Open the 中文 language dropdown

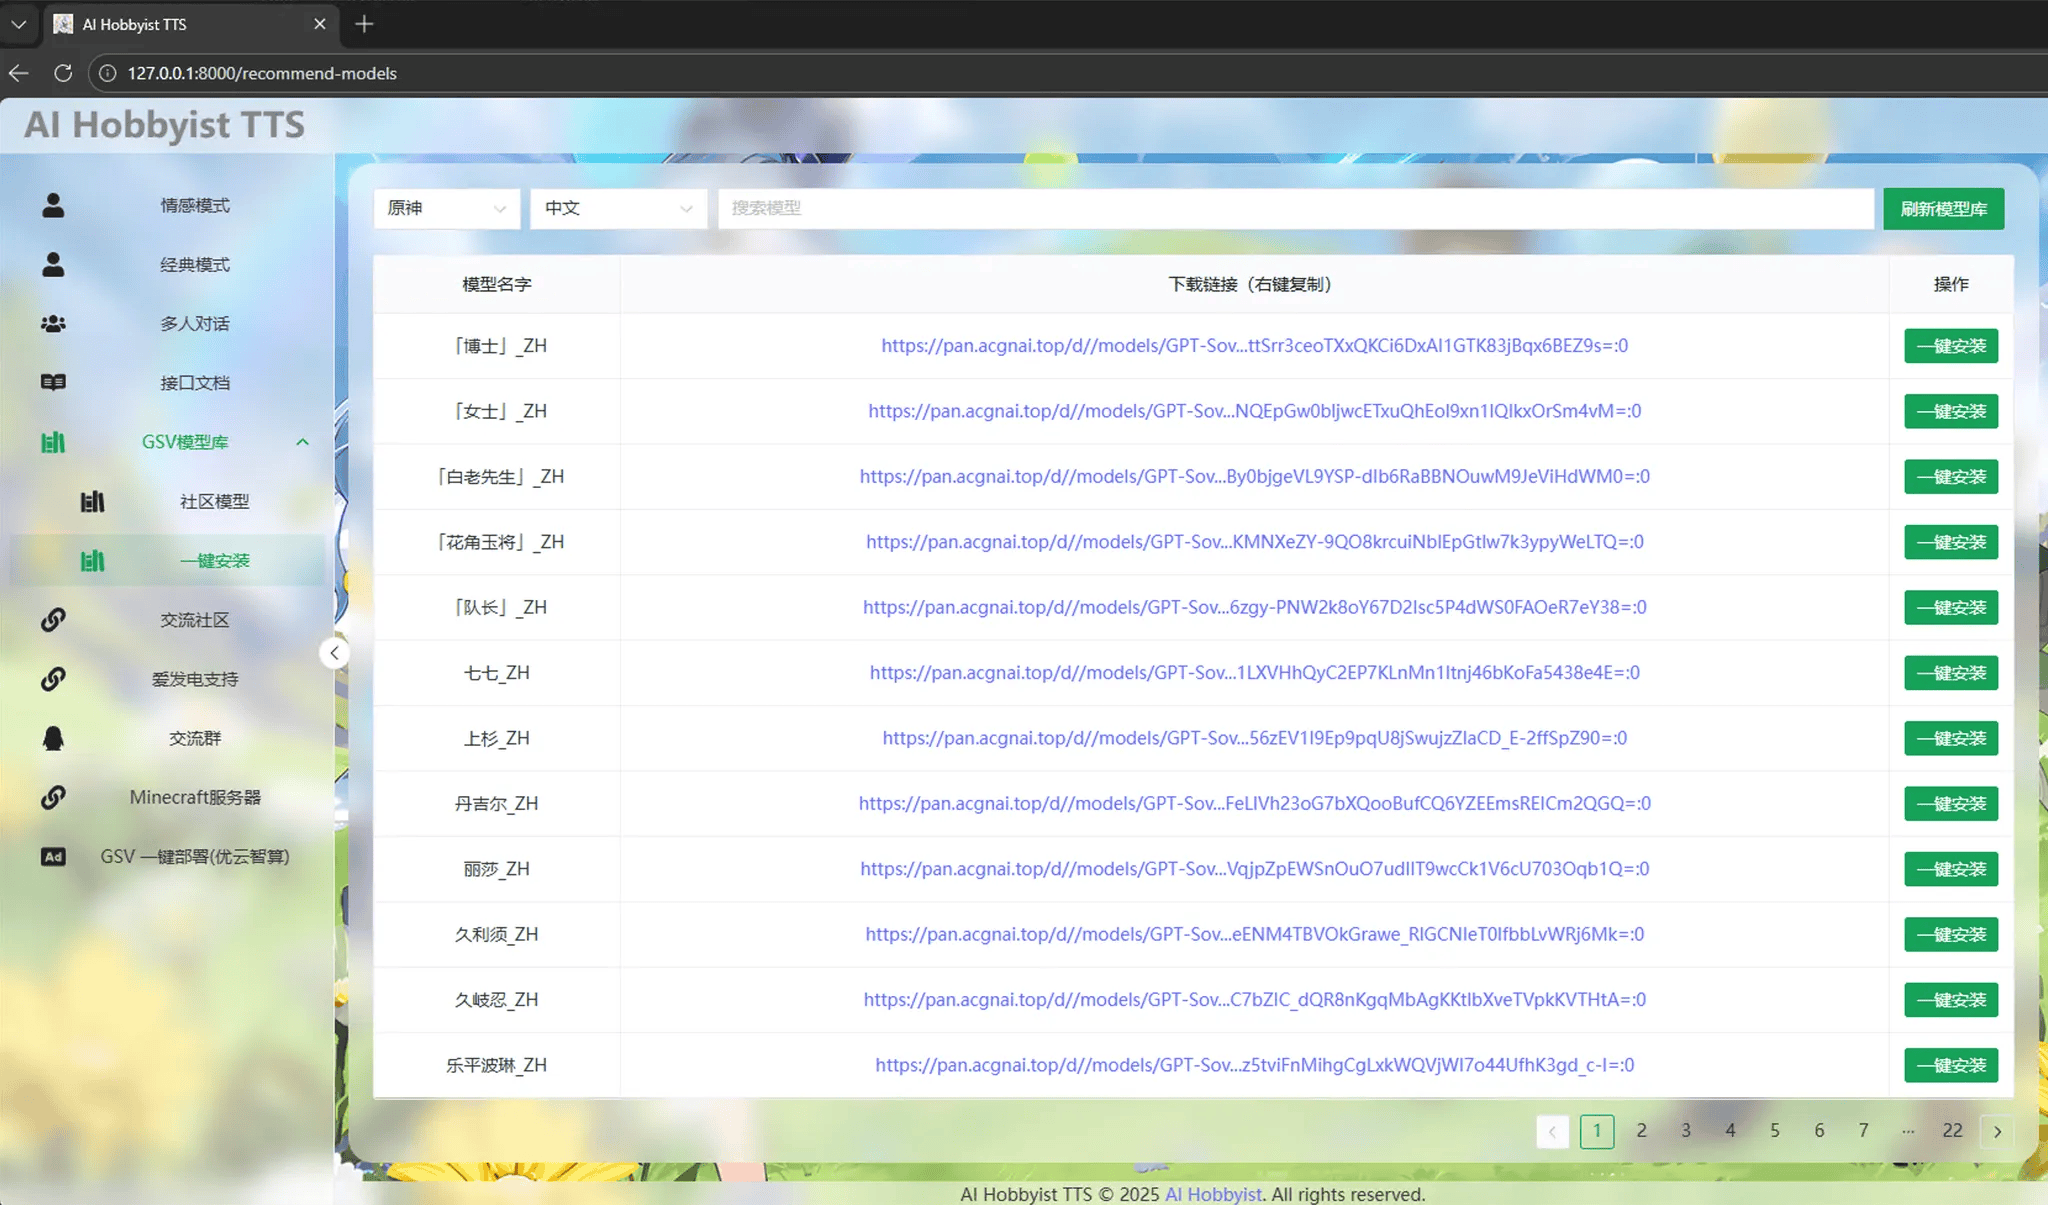(x=617, y=208)
